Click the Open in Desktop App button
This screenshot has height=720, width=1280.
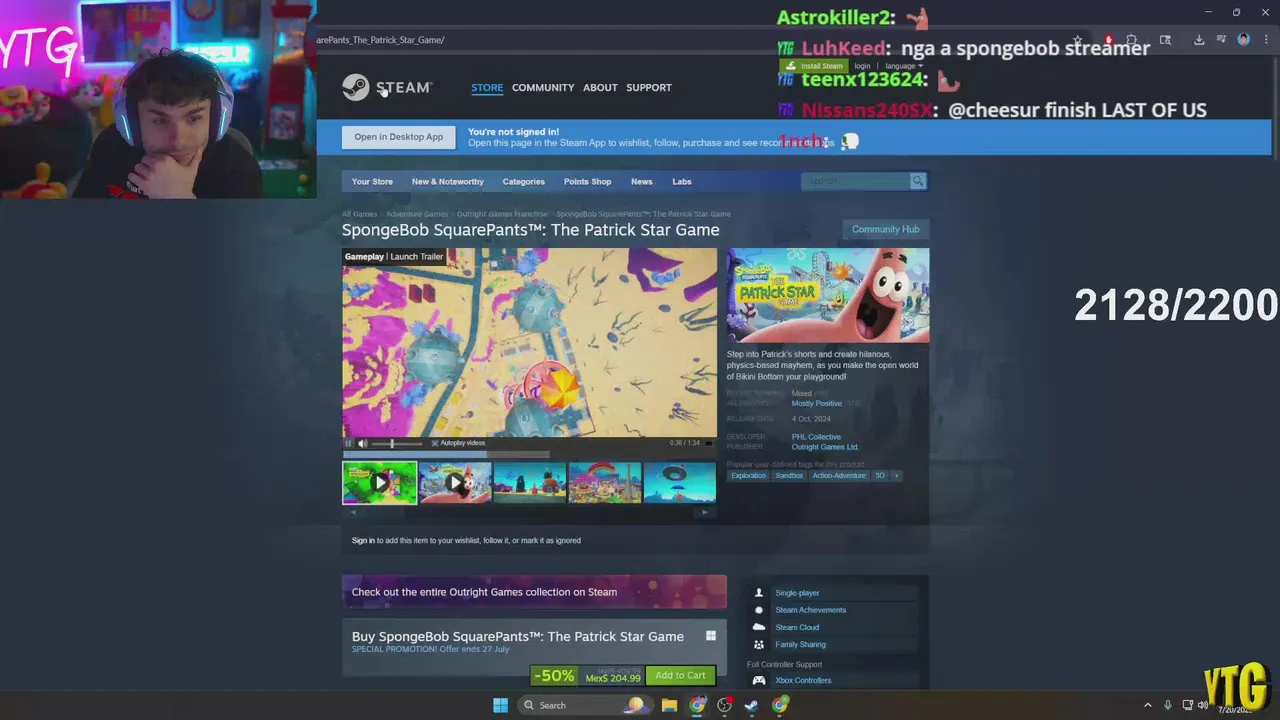pyautogui.click(x=398, y=137)
